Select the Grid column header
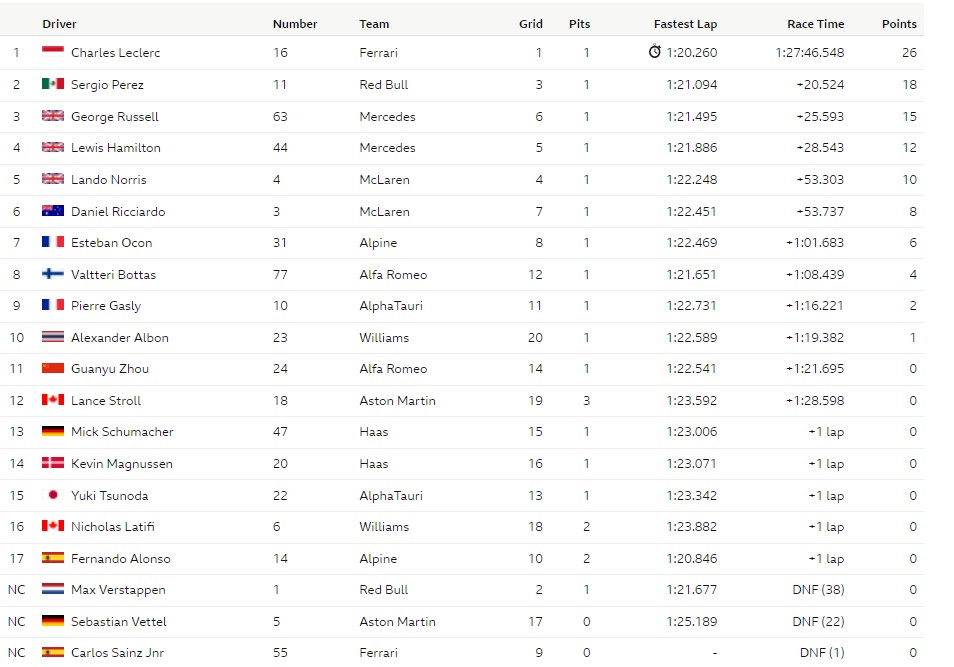 click(x=531, y=24)
